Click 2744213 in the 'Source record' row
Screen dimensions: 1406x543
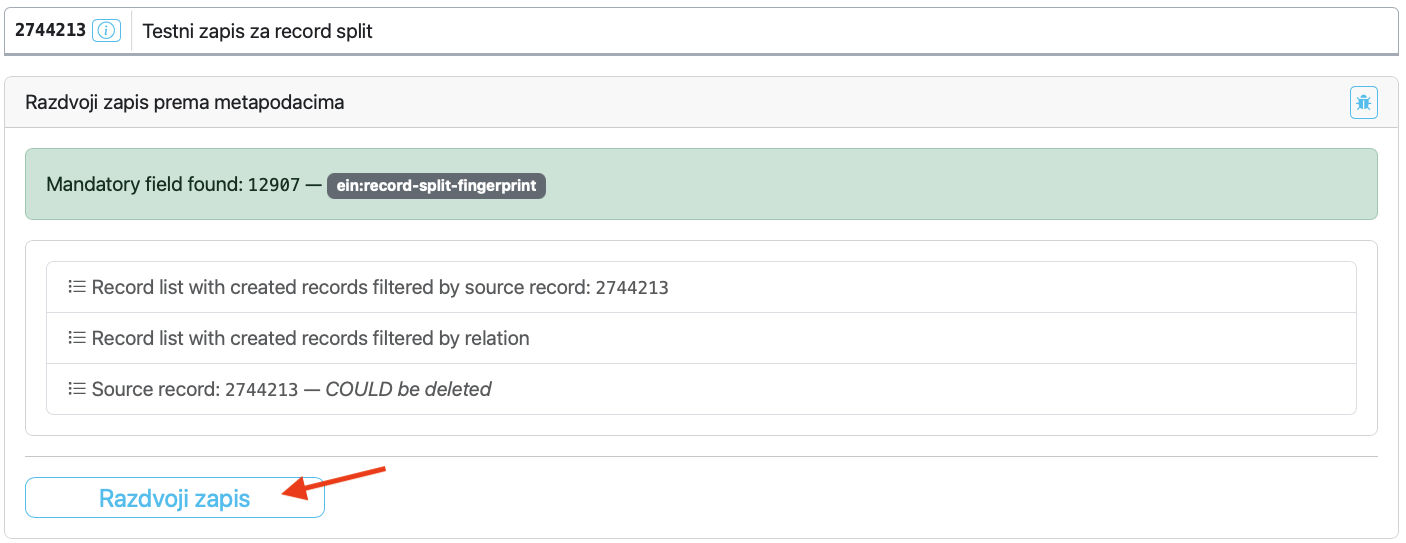pyautogui.click(x=261, y=390)
